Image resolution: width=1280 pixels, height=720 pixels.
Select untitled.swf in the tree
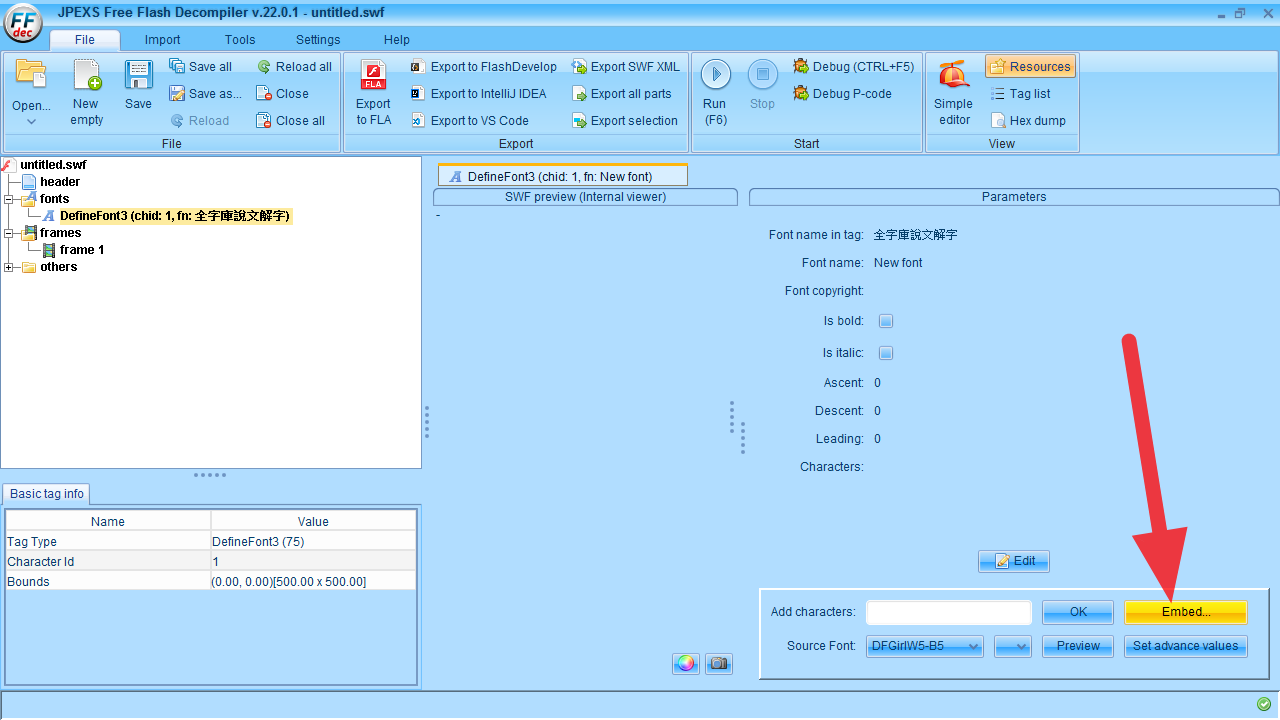pos(53,165)
